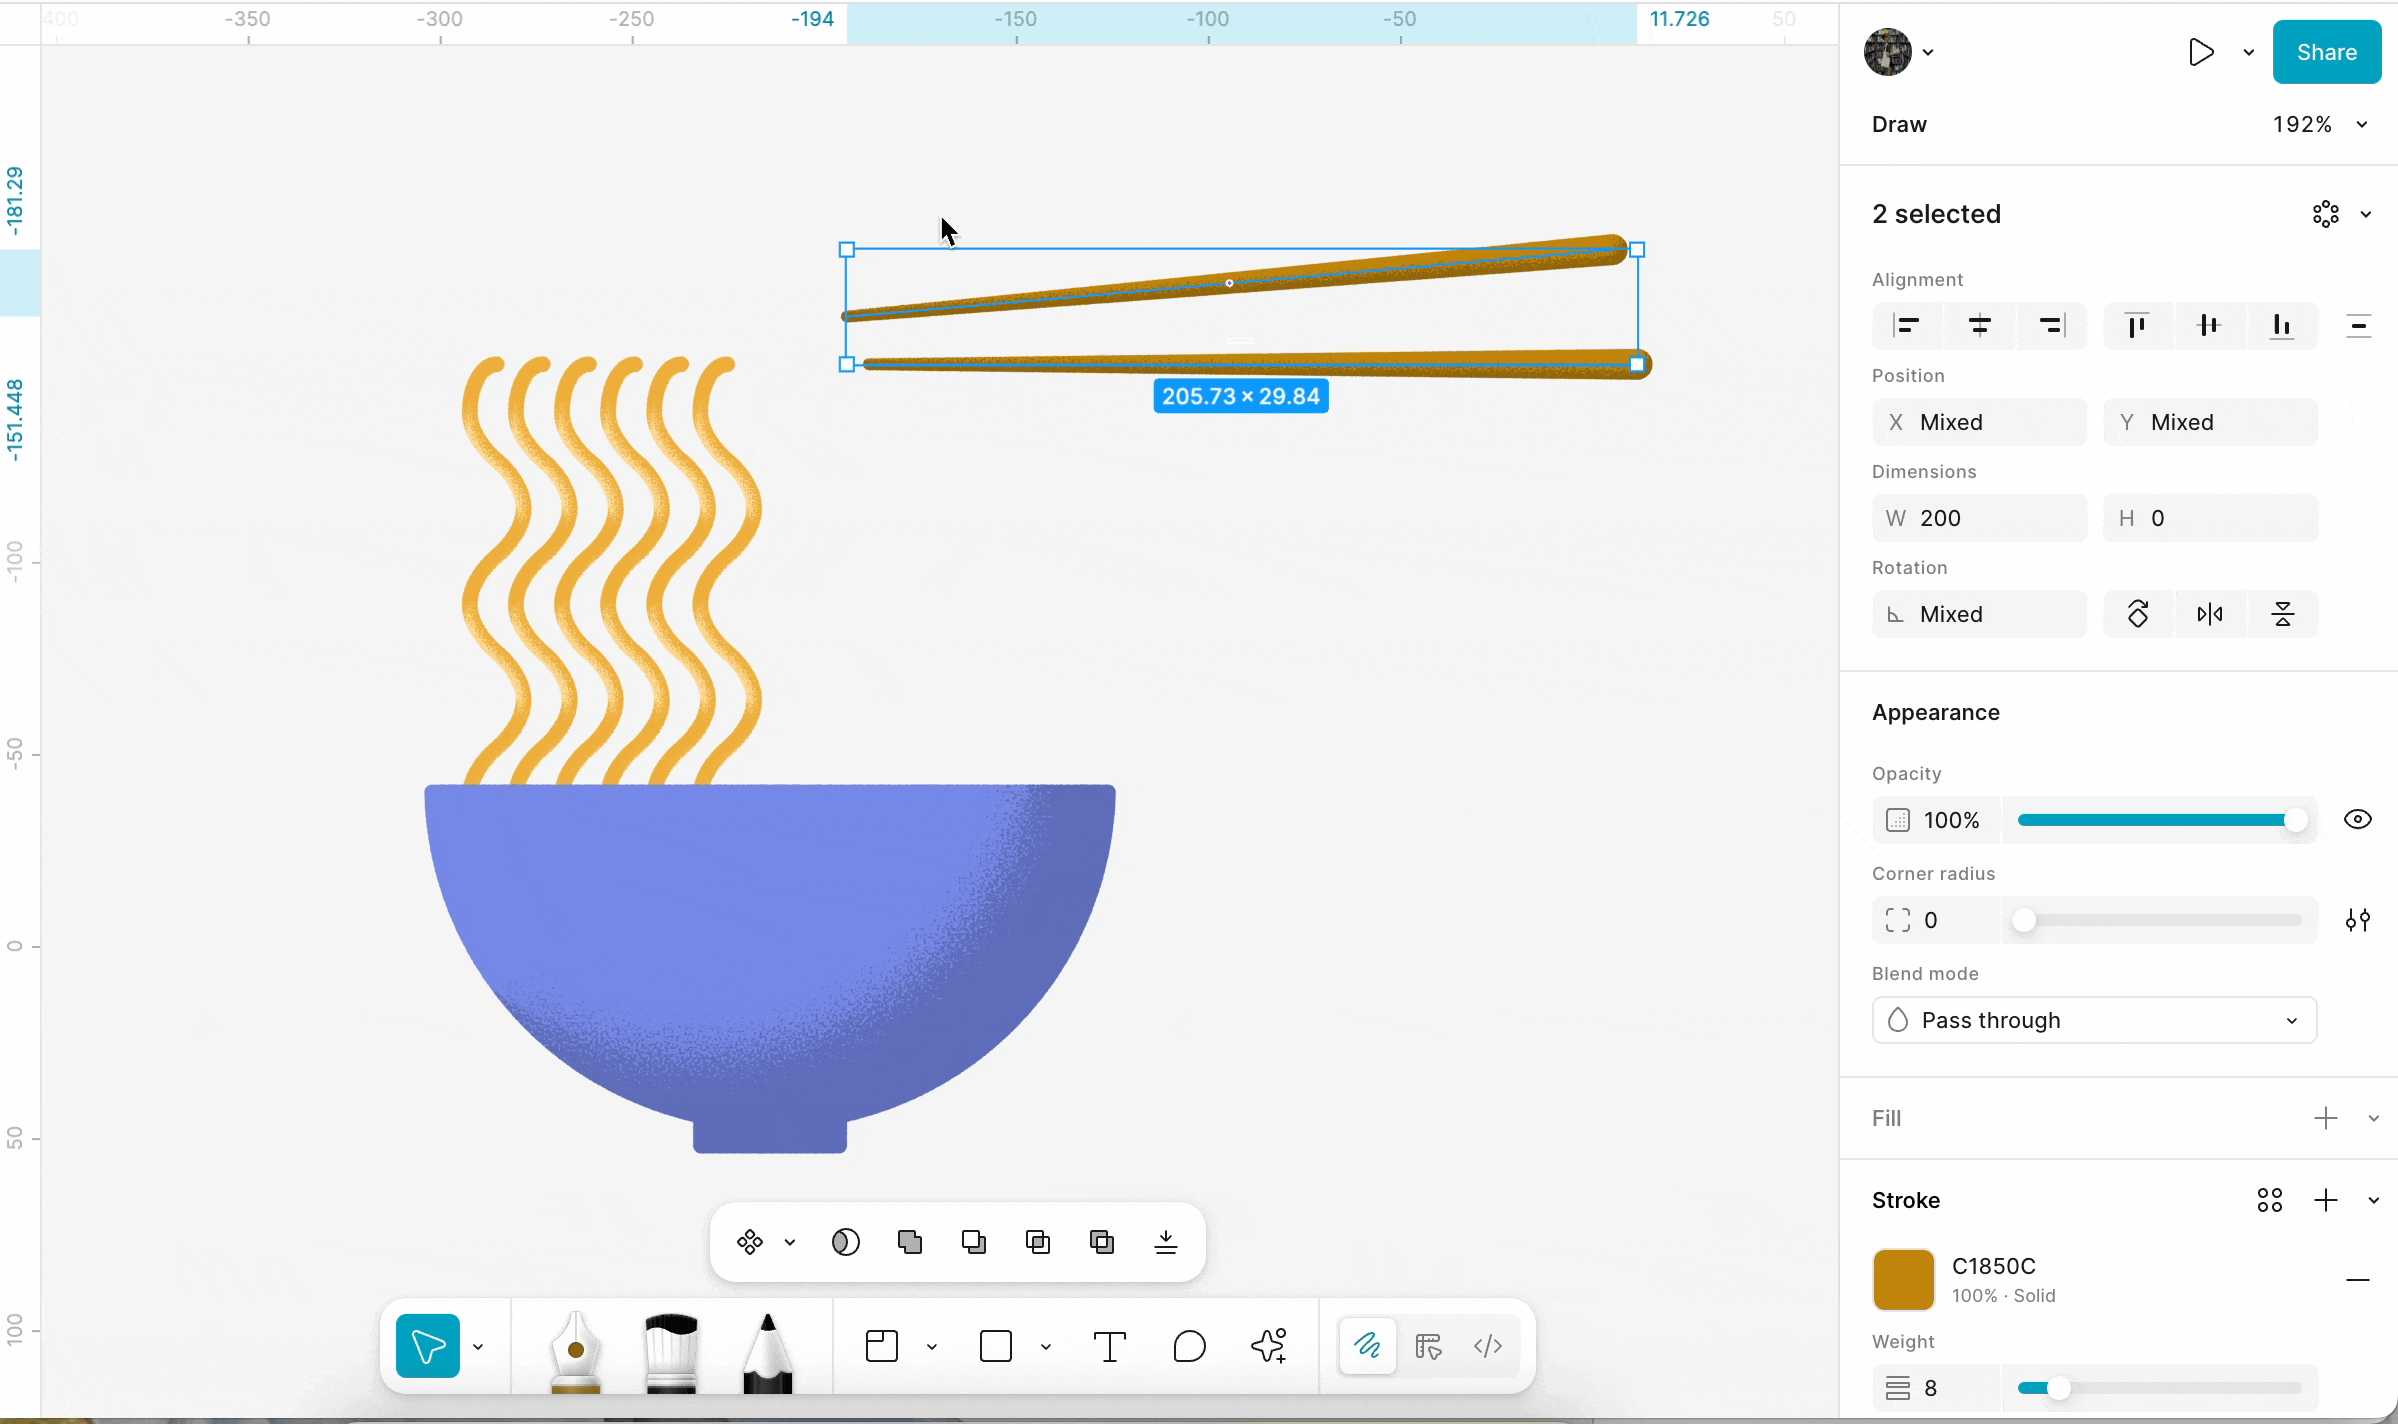
Task: Align selection top
Action: click(2138, 326)
